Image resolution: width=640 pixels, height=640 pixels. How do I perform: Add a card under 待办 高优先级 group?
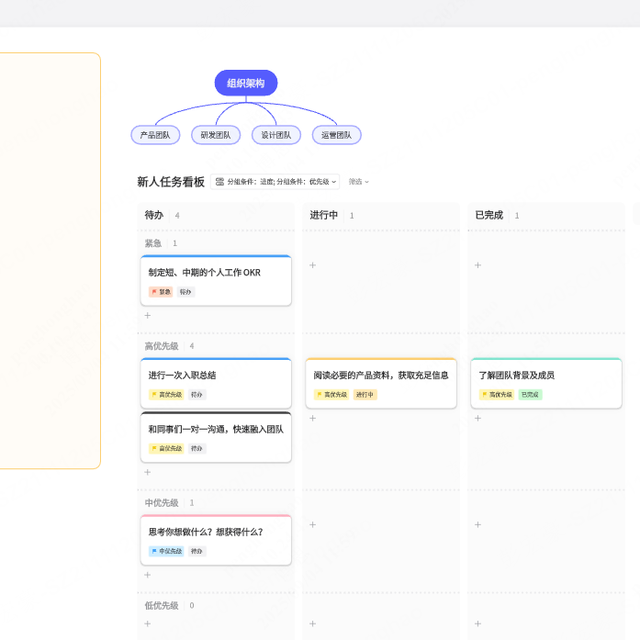pyautogui.click(x=147, y=472)
